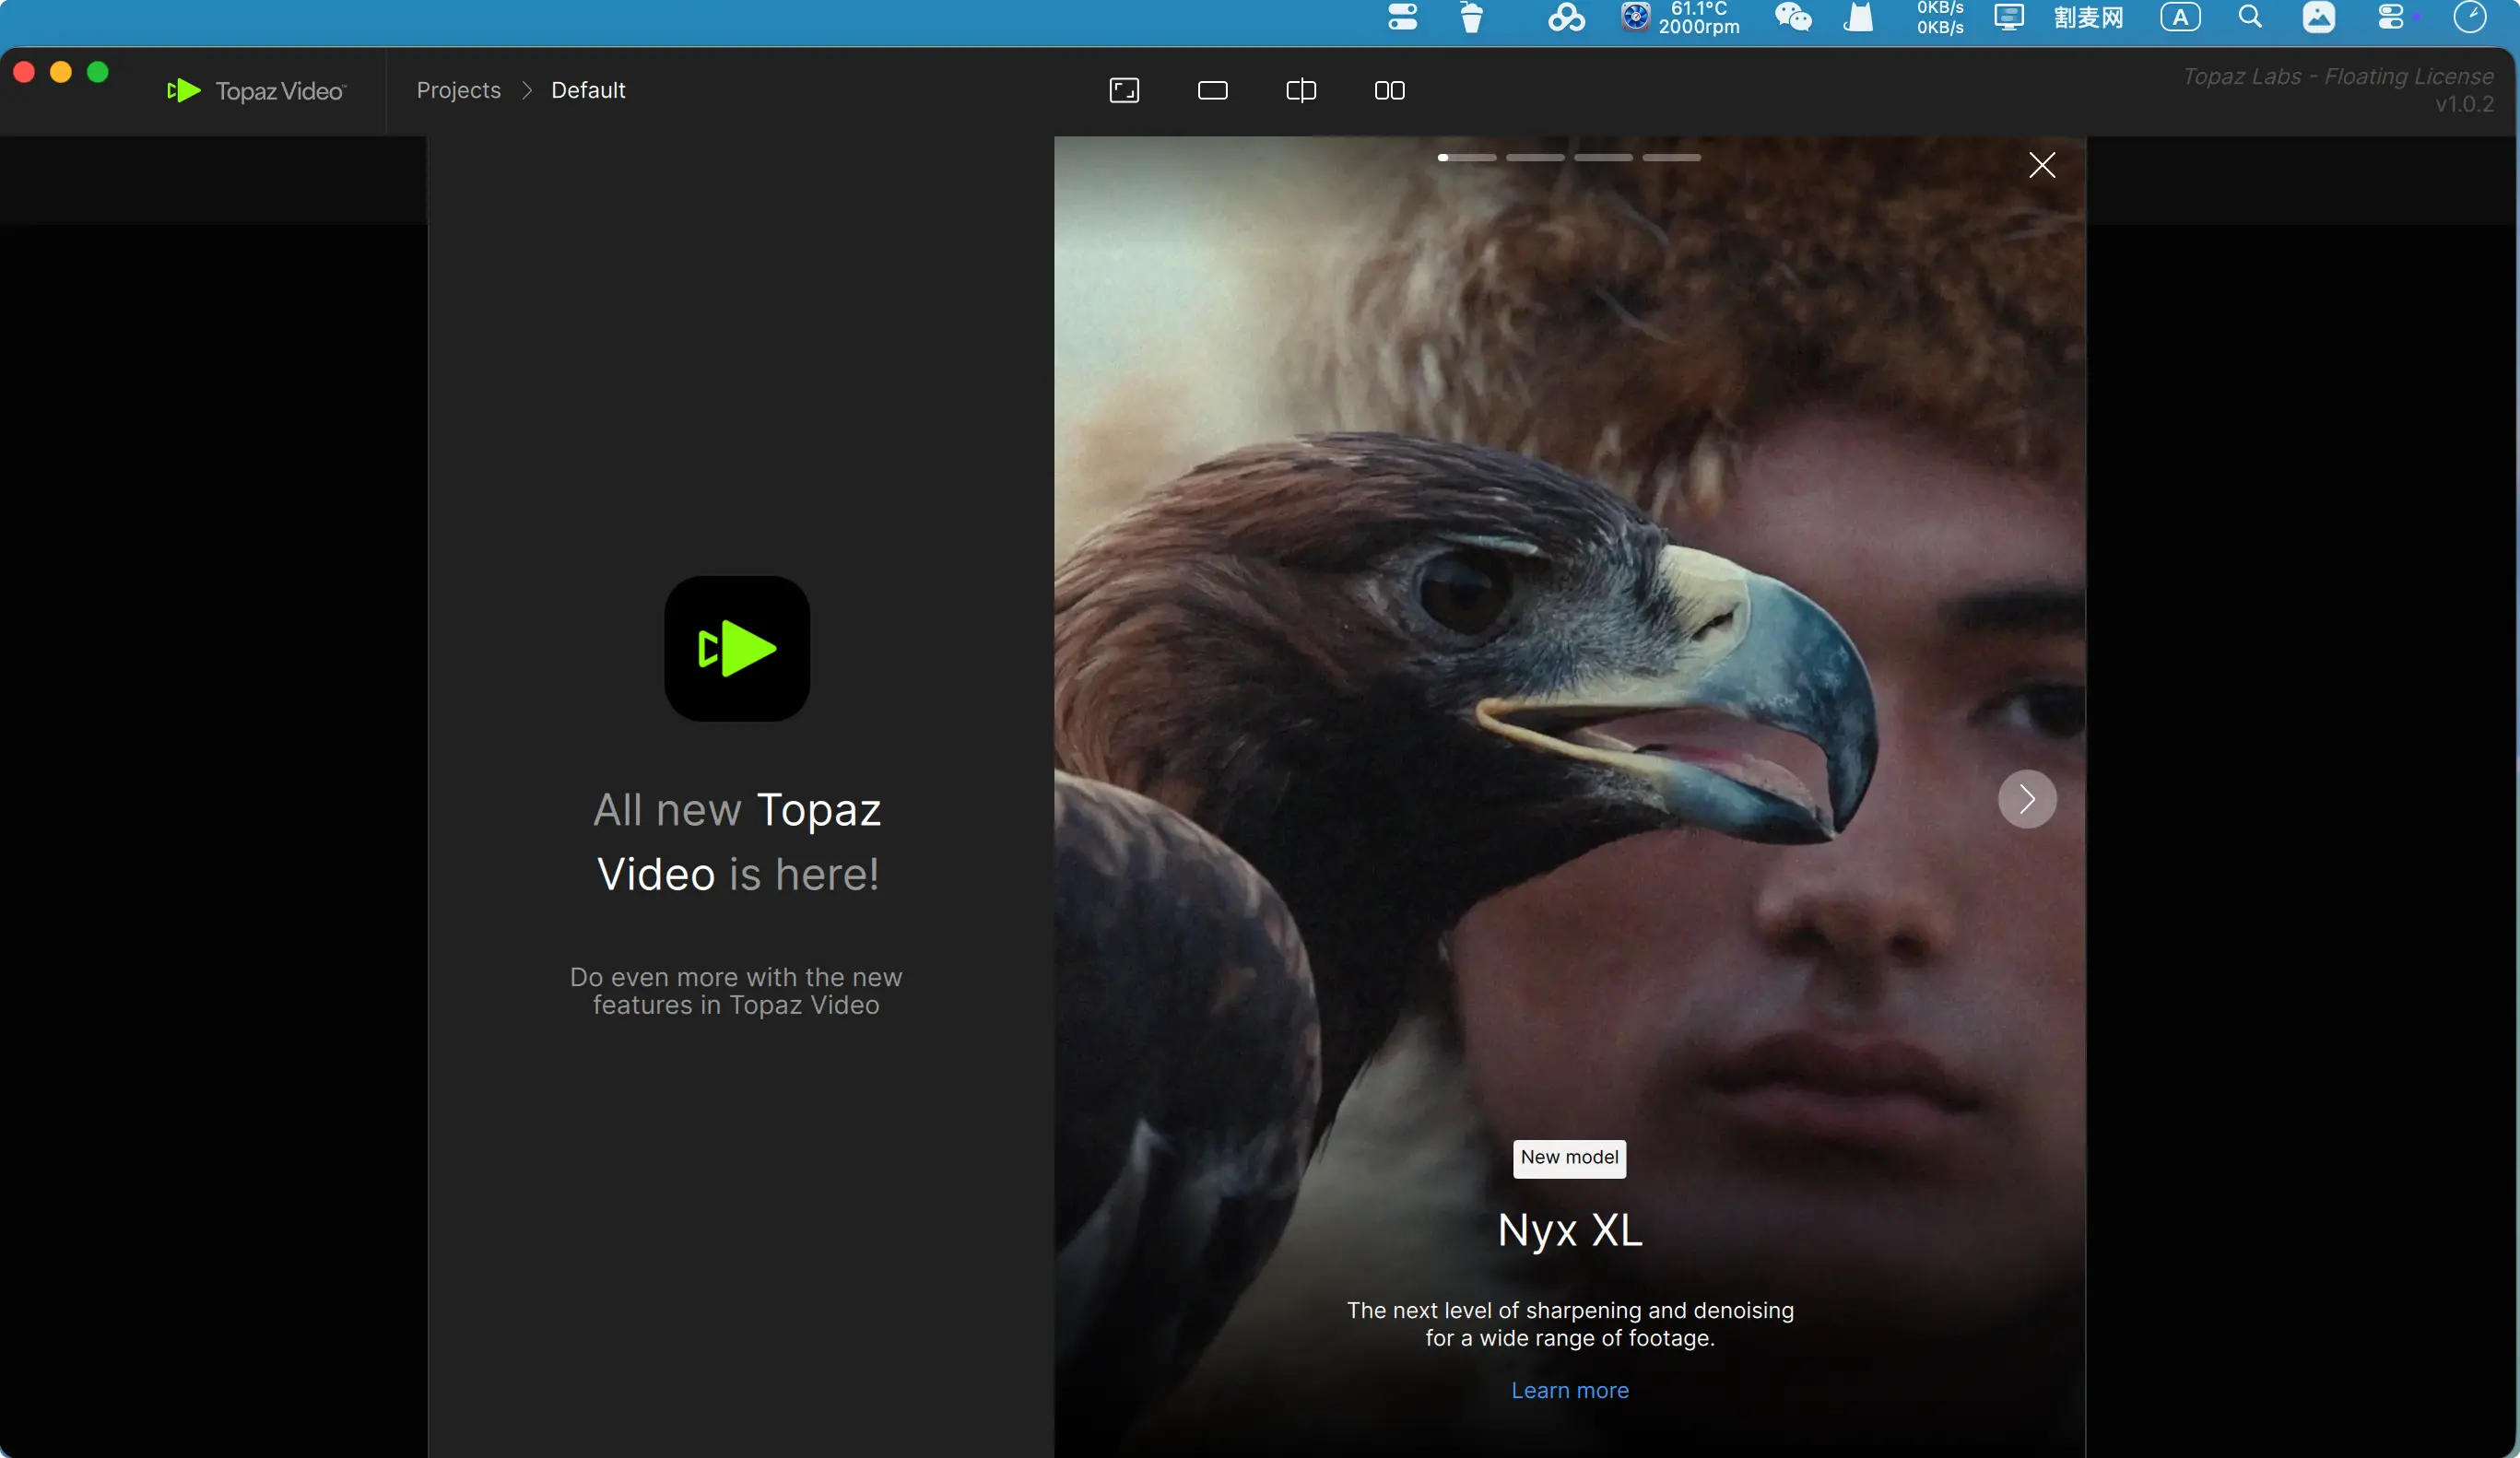Jump to the second slide indicator
Image resolution: width=2520 pixels, height=1458 pixels.
[1535, 158]
